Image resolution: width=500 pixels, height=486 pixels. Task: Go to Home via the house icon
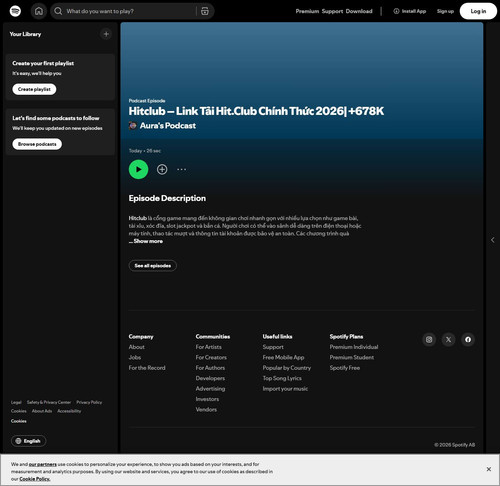[39, 11]
